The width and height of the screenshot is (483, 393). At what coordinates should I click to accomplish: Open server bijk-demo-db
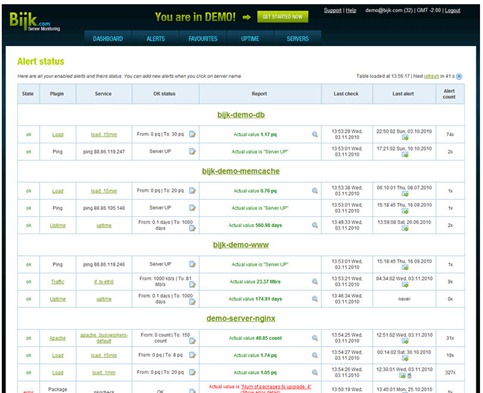[241, 115]
